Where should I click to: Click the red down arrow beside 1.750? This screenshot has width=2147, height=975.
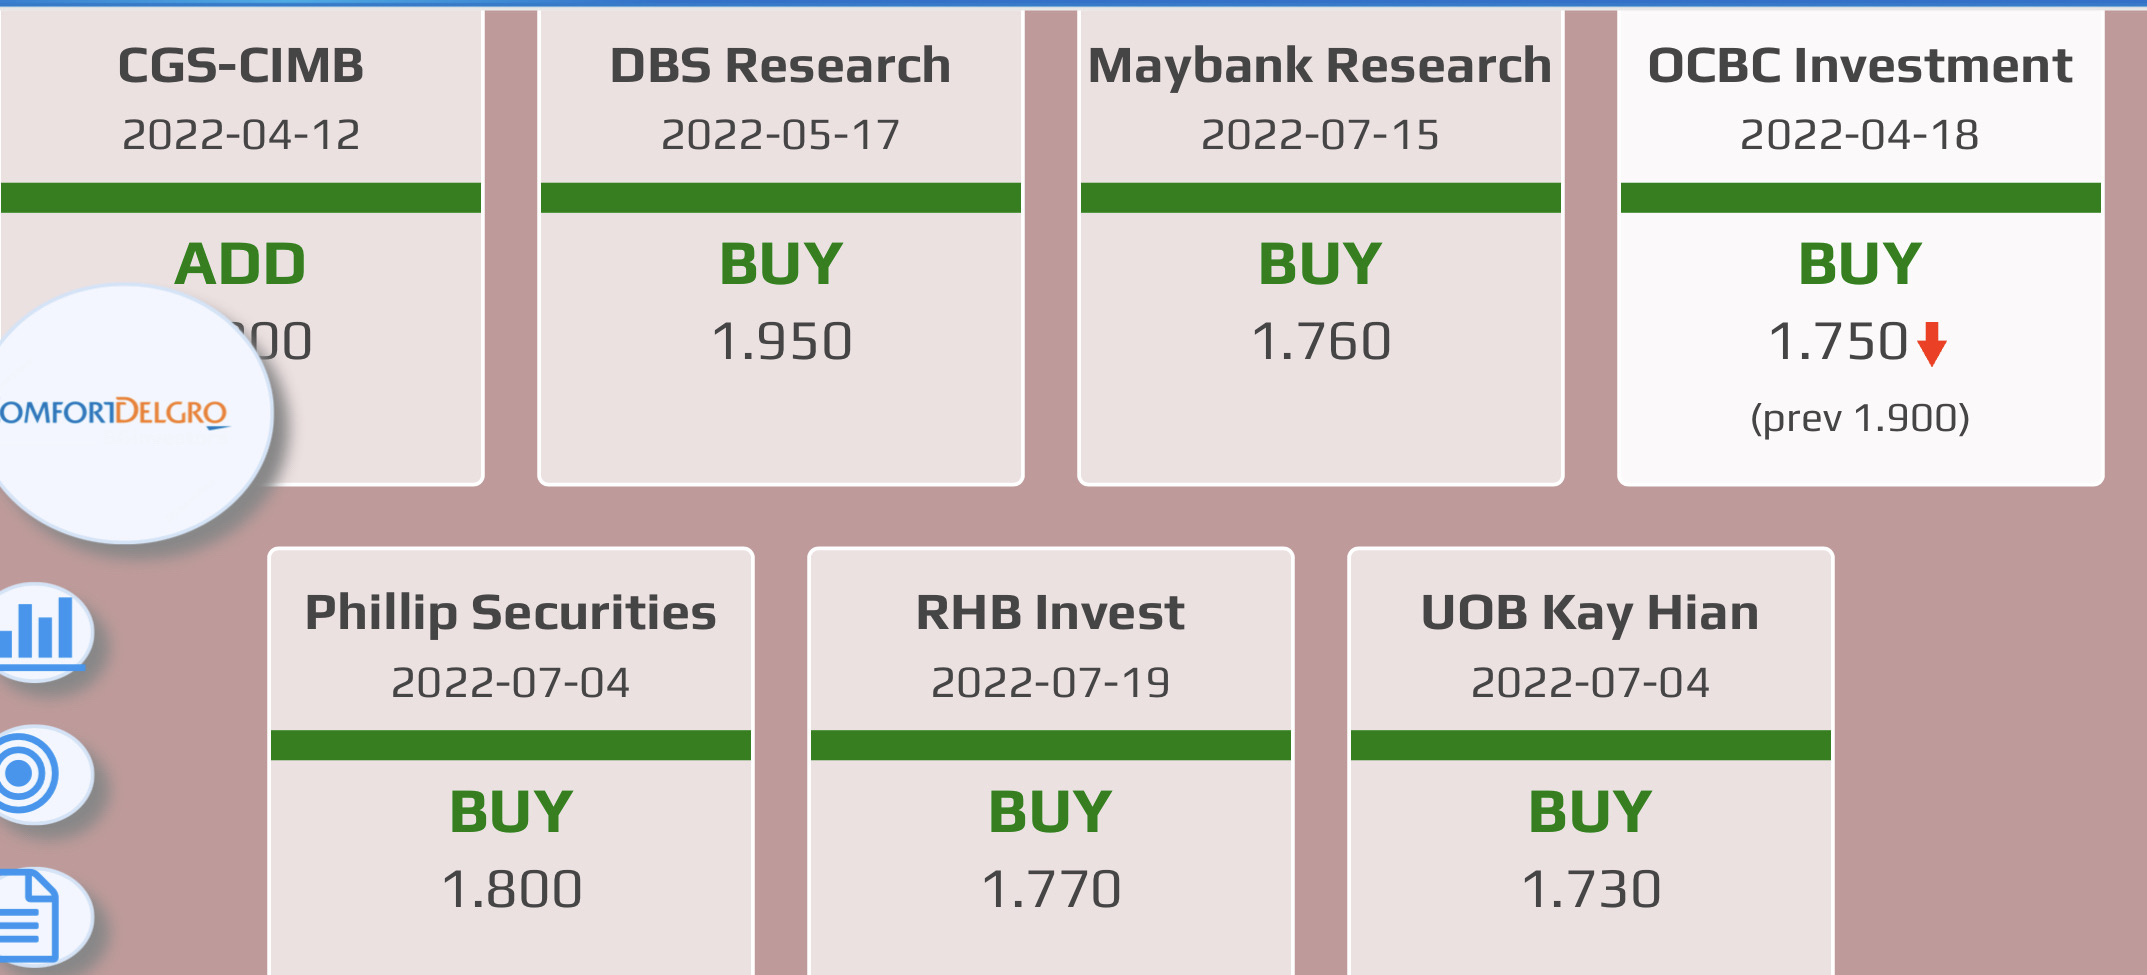pos(1932,344)
